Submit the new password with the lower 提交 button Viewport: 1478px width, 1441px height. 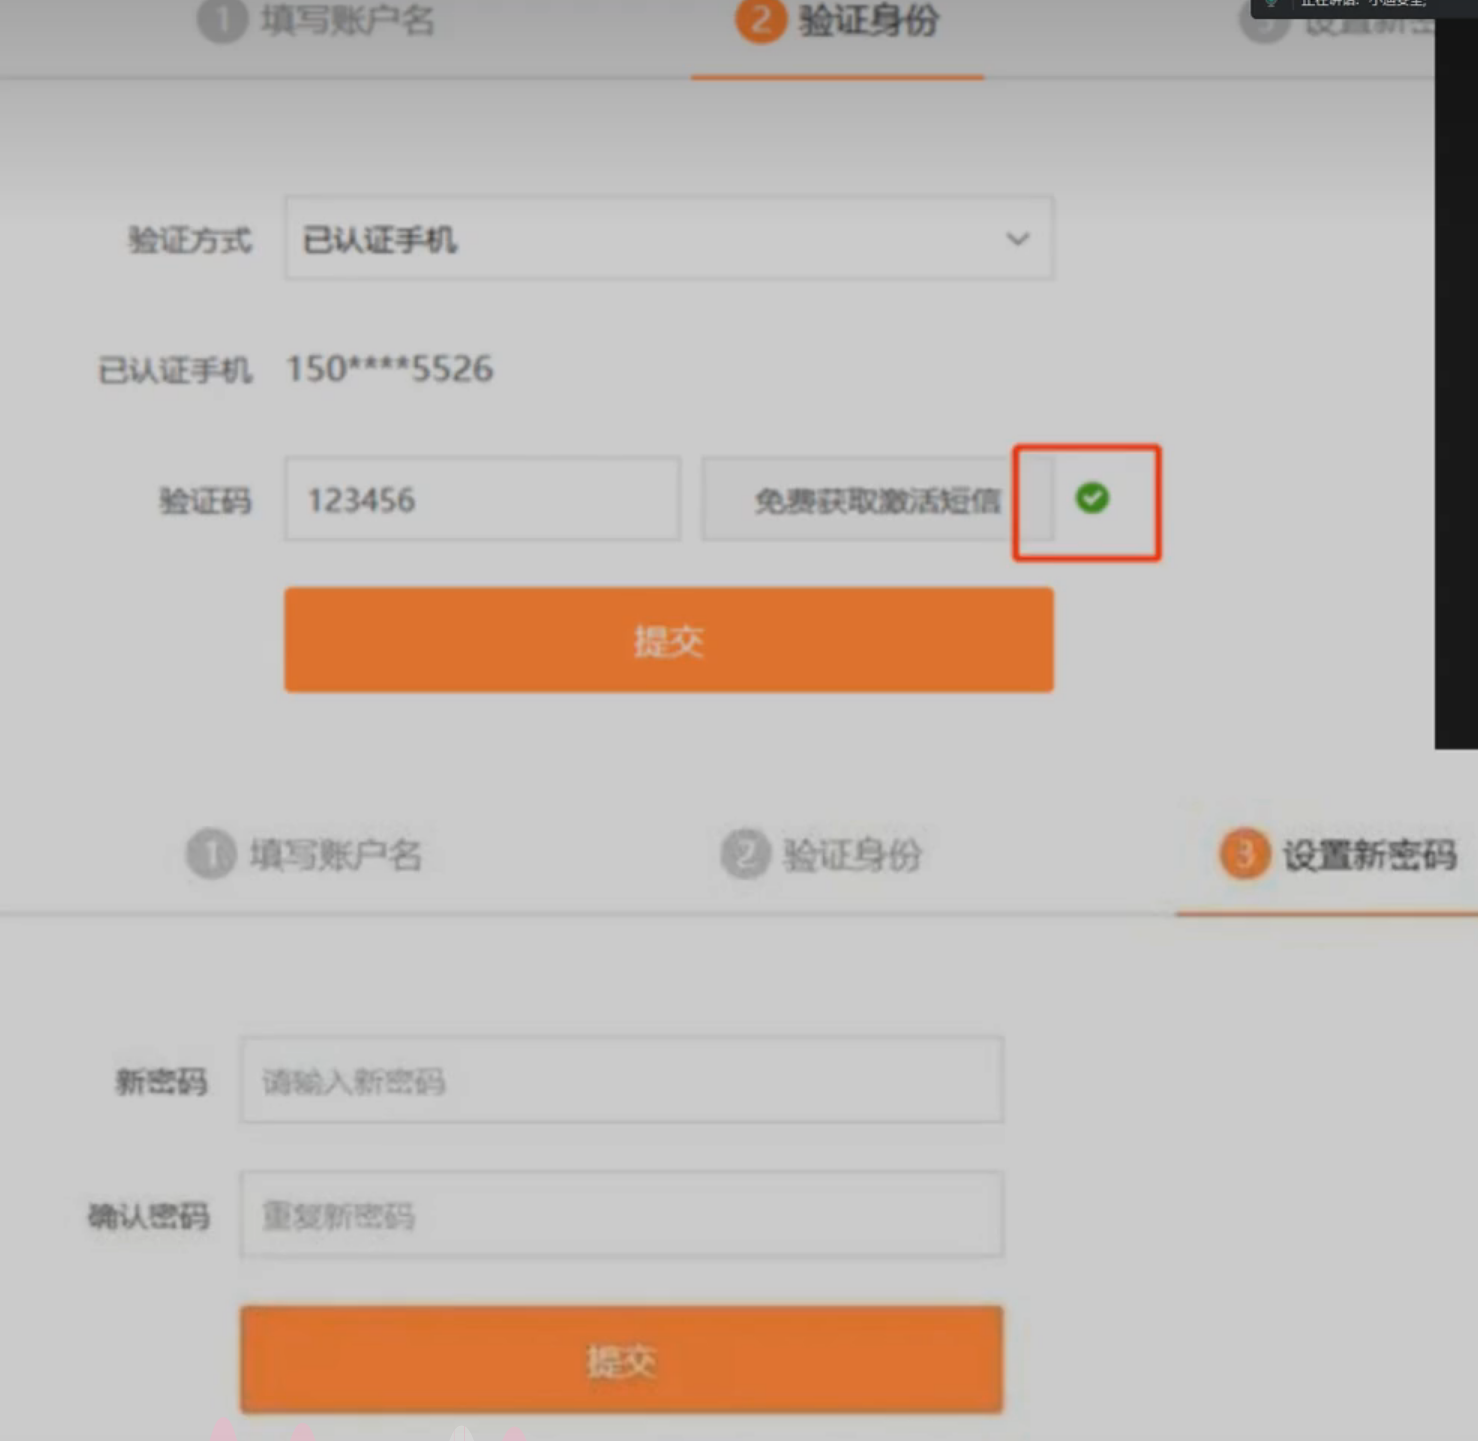[x=621, y=1359]
